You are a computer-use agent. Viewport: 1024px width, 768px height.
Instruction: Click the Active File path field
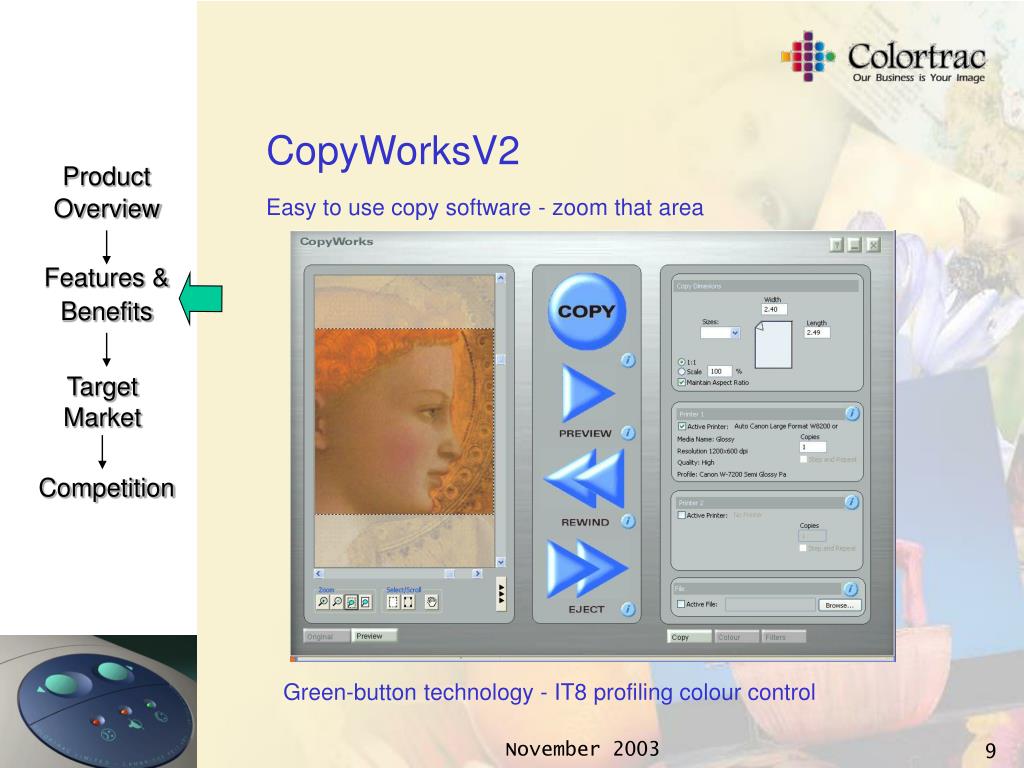(770, 605)
